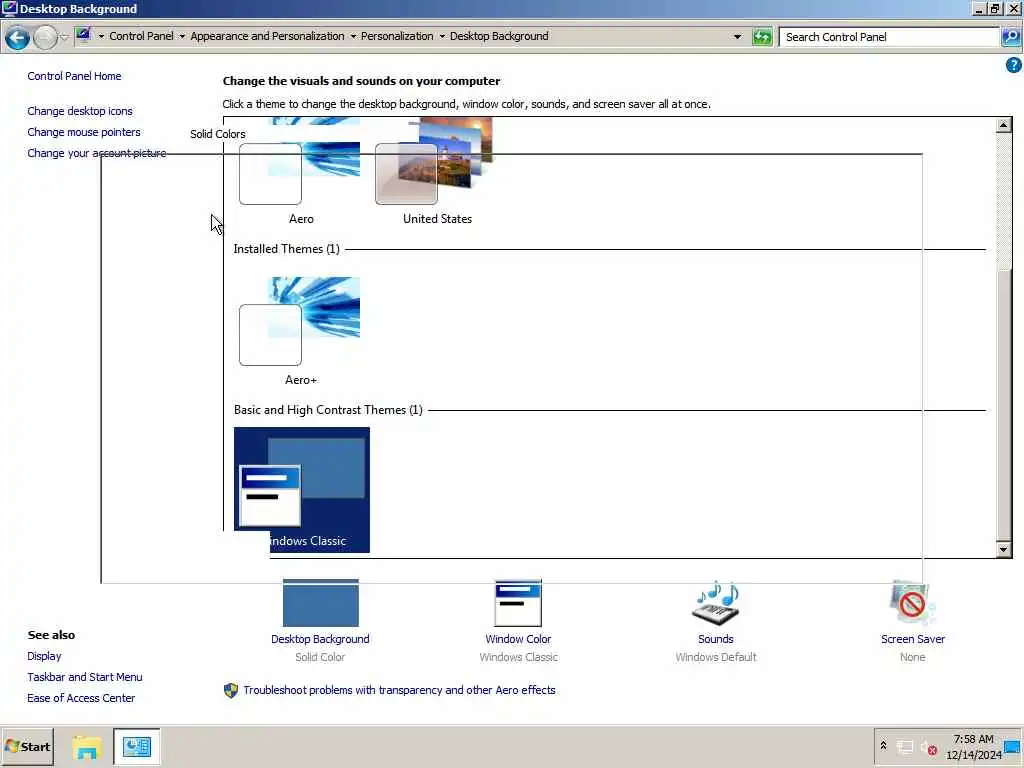Click the Desktop Background solid color icon
The width and height of the screenshot is (1024, 768).
tap(321, 603)
